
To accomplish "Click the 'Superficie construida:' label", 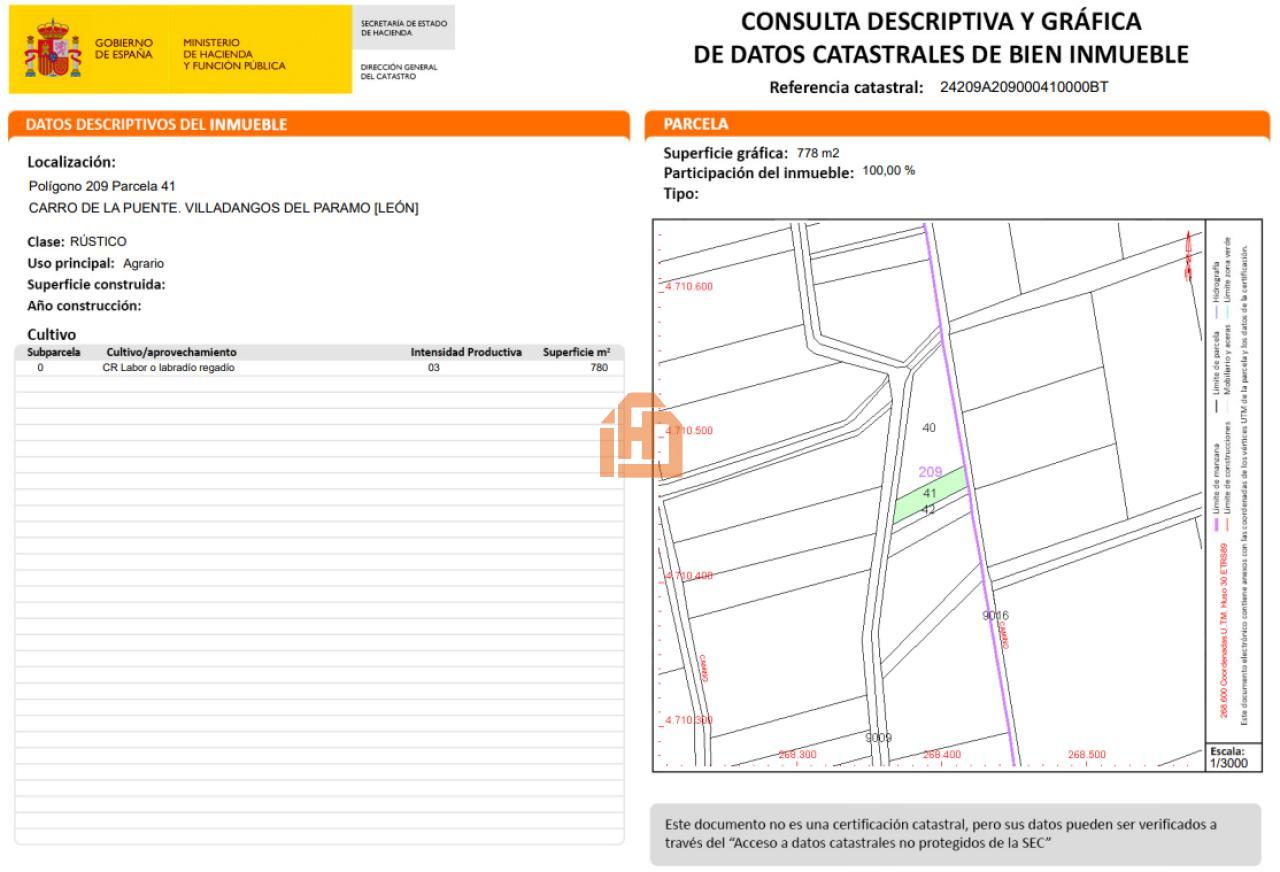I will click(x=96, y=285).
